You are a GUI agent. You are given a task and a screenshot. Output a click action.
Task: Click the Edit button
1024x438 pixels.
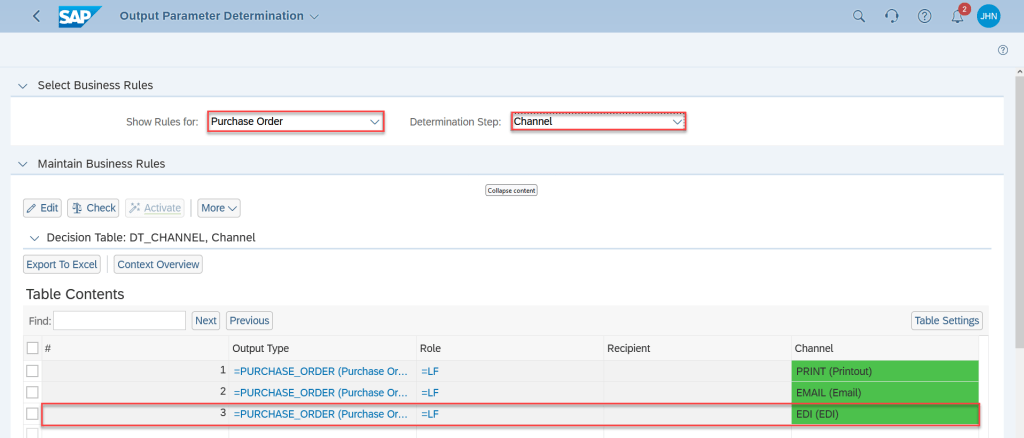click(x=43, y=208)
